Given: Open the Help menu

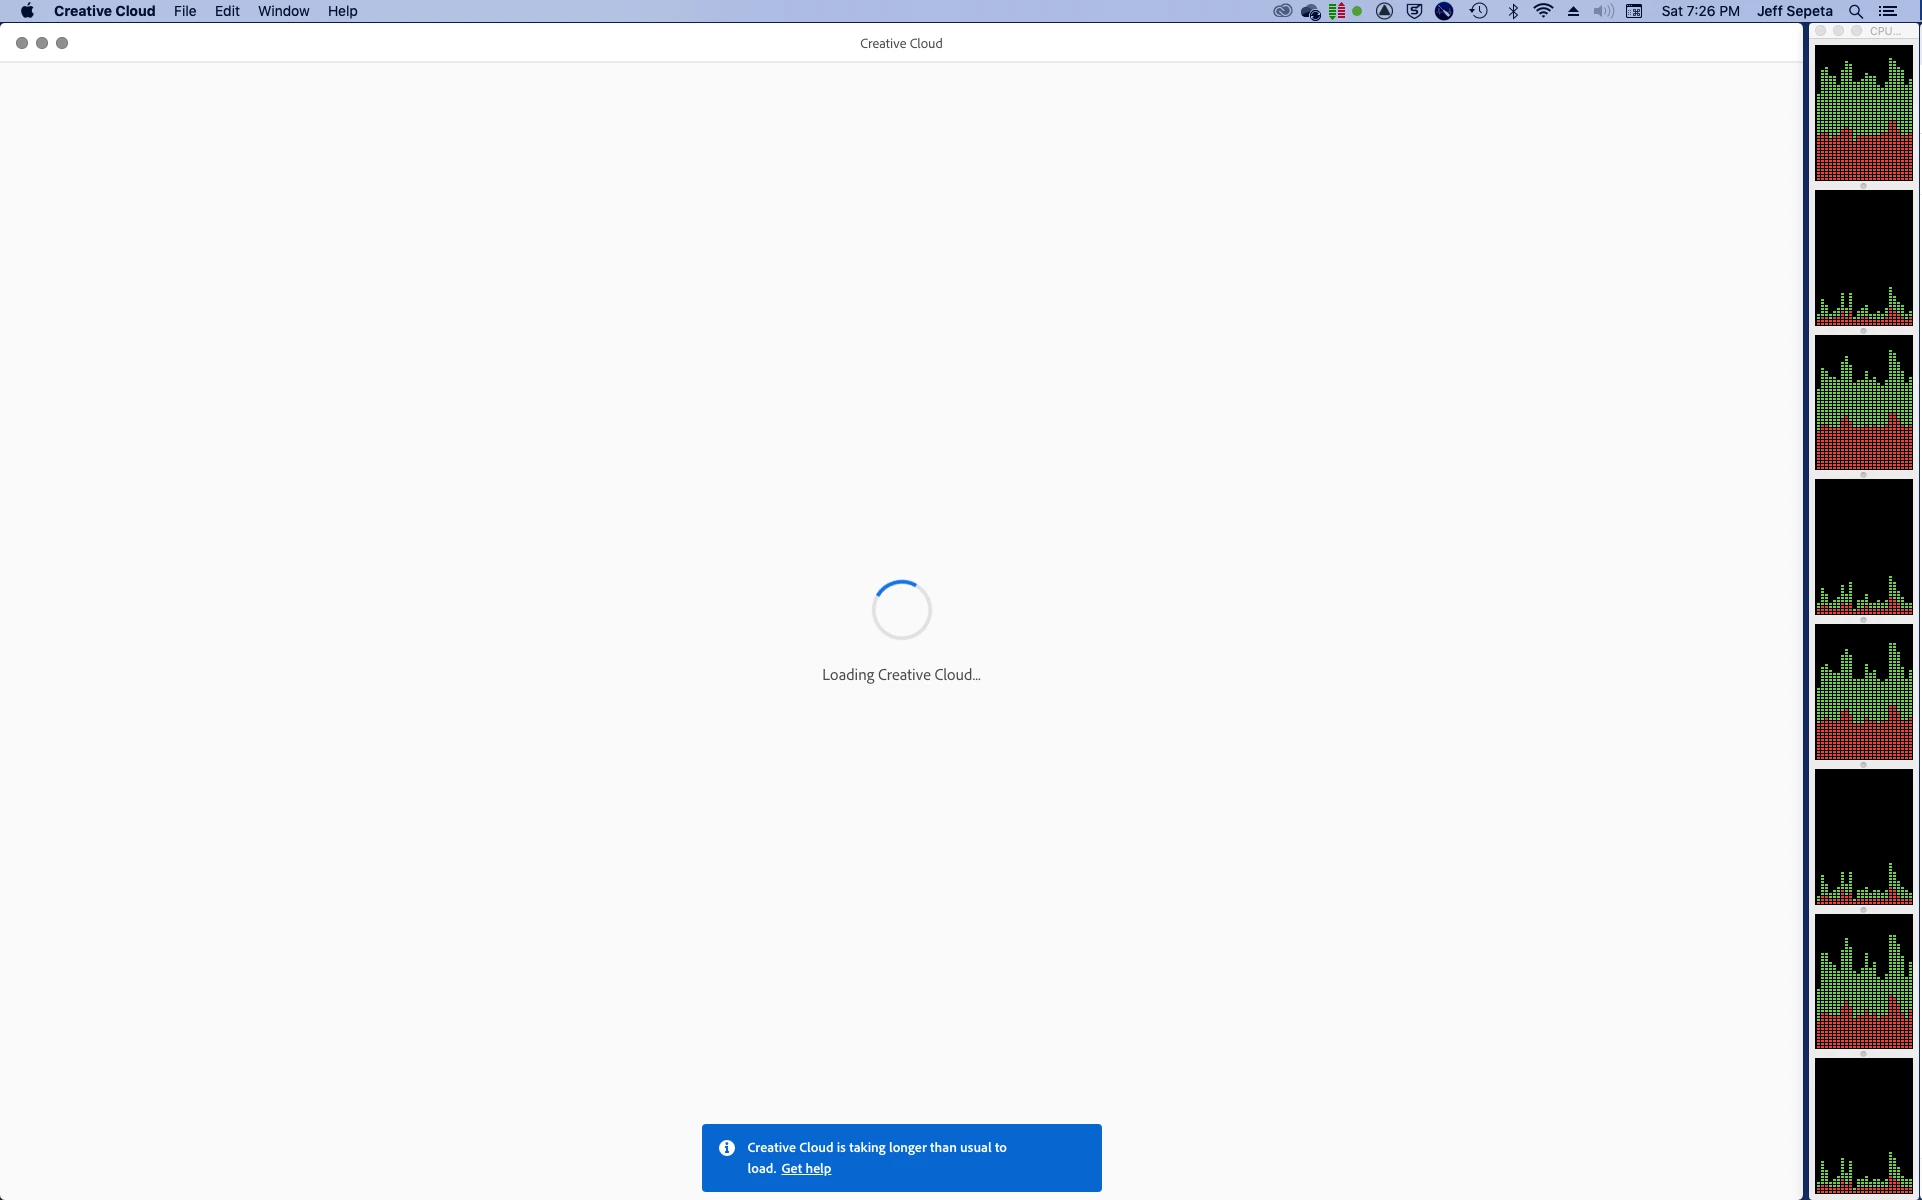Looking at the screenshot, I should [342, 11].
